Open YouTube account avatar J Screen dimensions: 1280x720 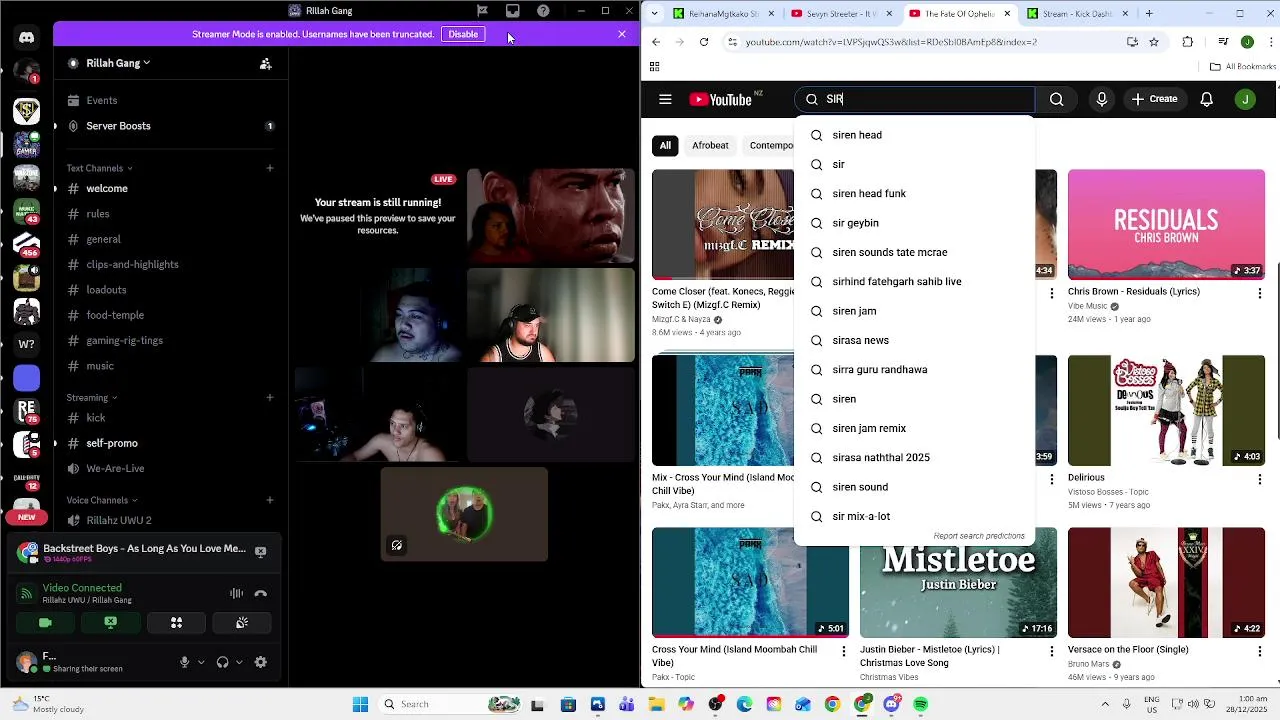click(x=1245, y=99)
